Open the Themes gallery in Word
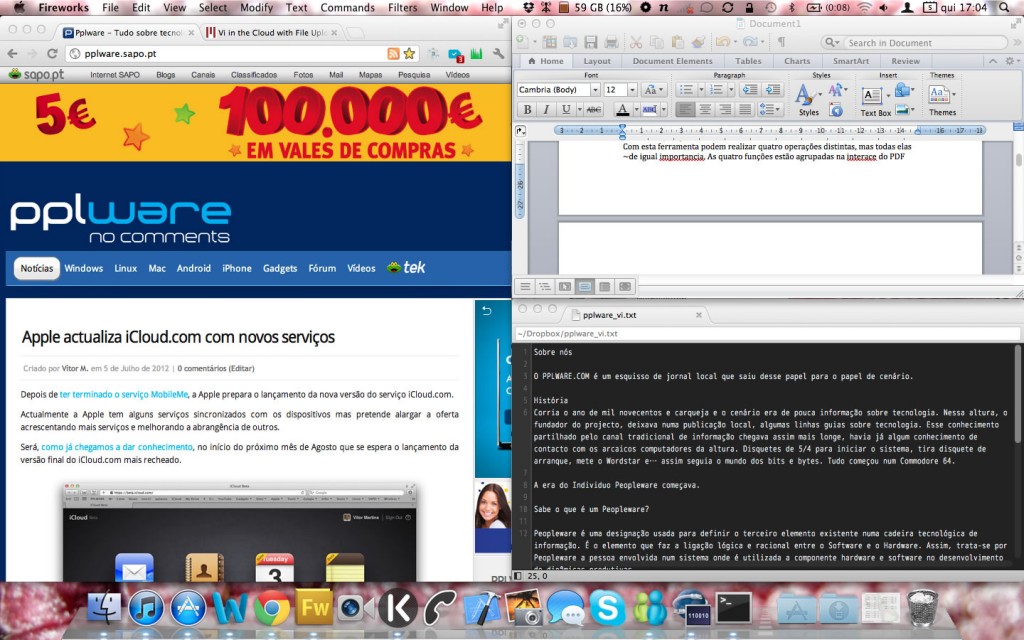The image size is (1024, 640). coord(942,100)
